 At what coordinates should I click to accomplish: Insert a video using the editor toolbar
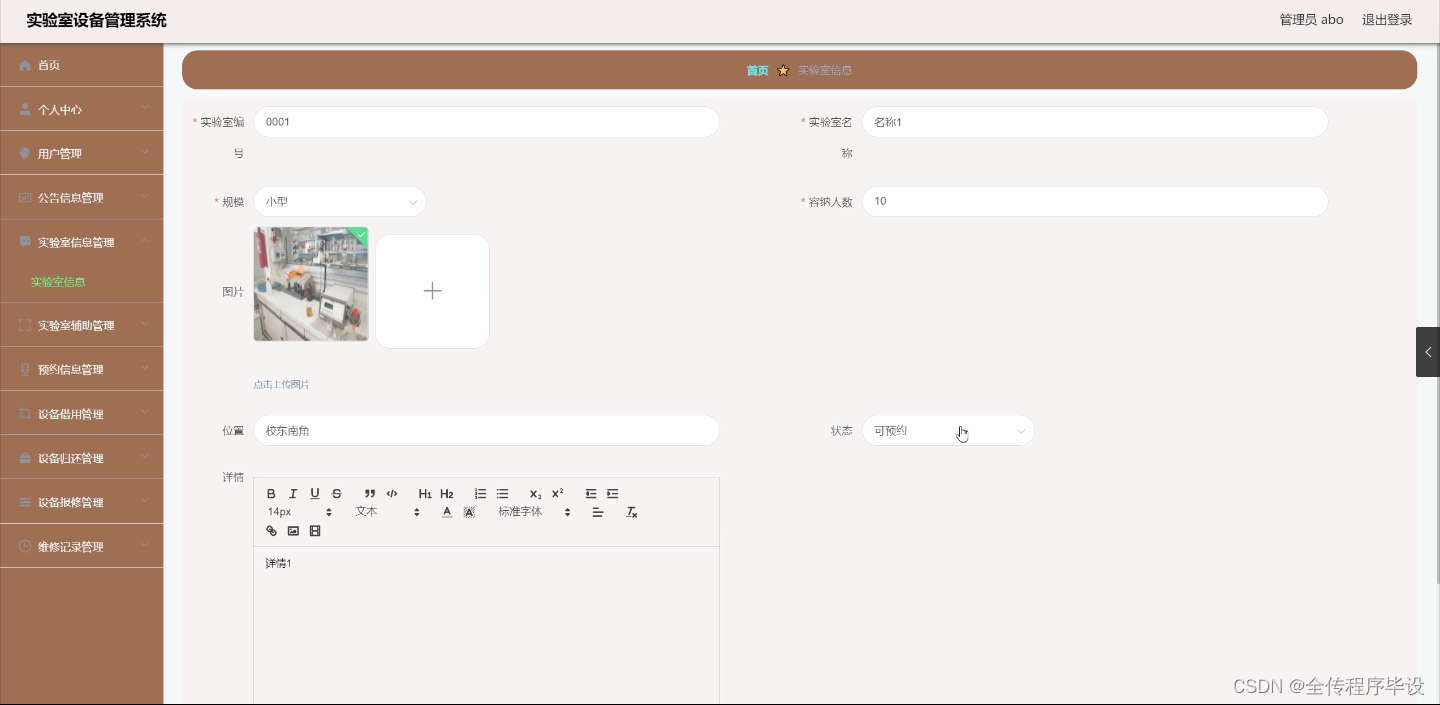[315, 531]
